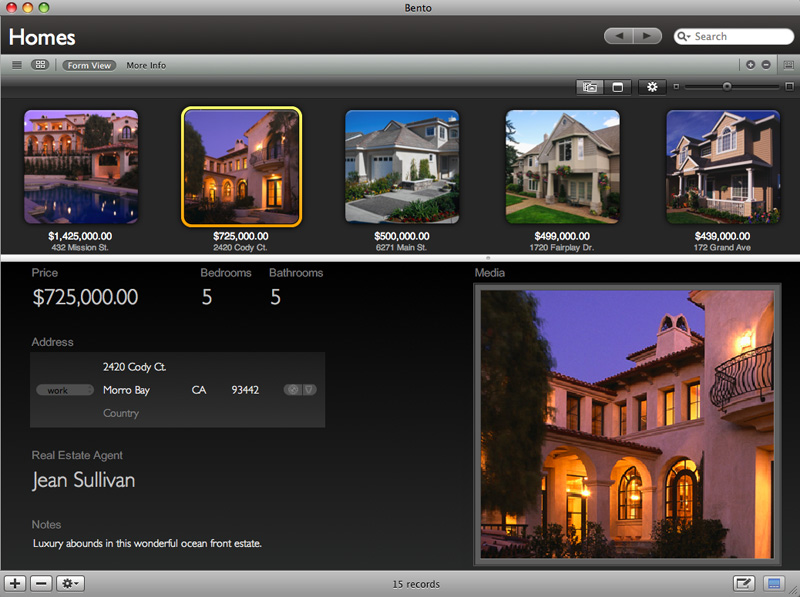Go to the previous record arrow
The width and height of the screenshot is (800, 597).
tap(619, 36)
